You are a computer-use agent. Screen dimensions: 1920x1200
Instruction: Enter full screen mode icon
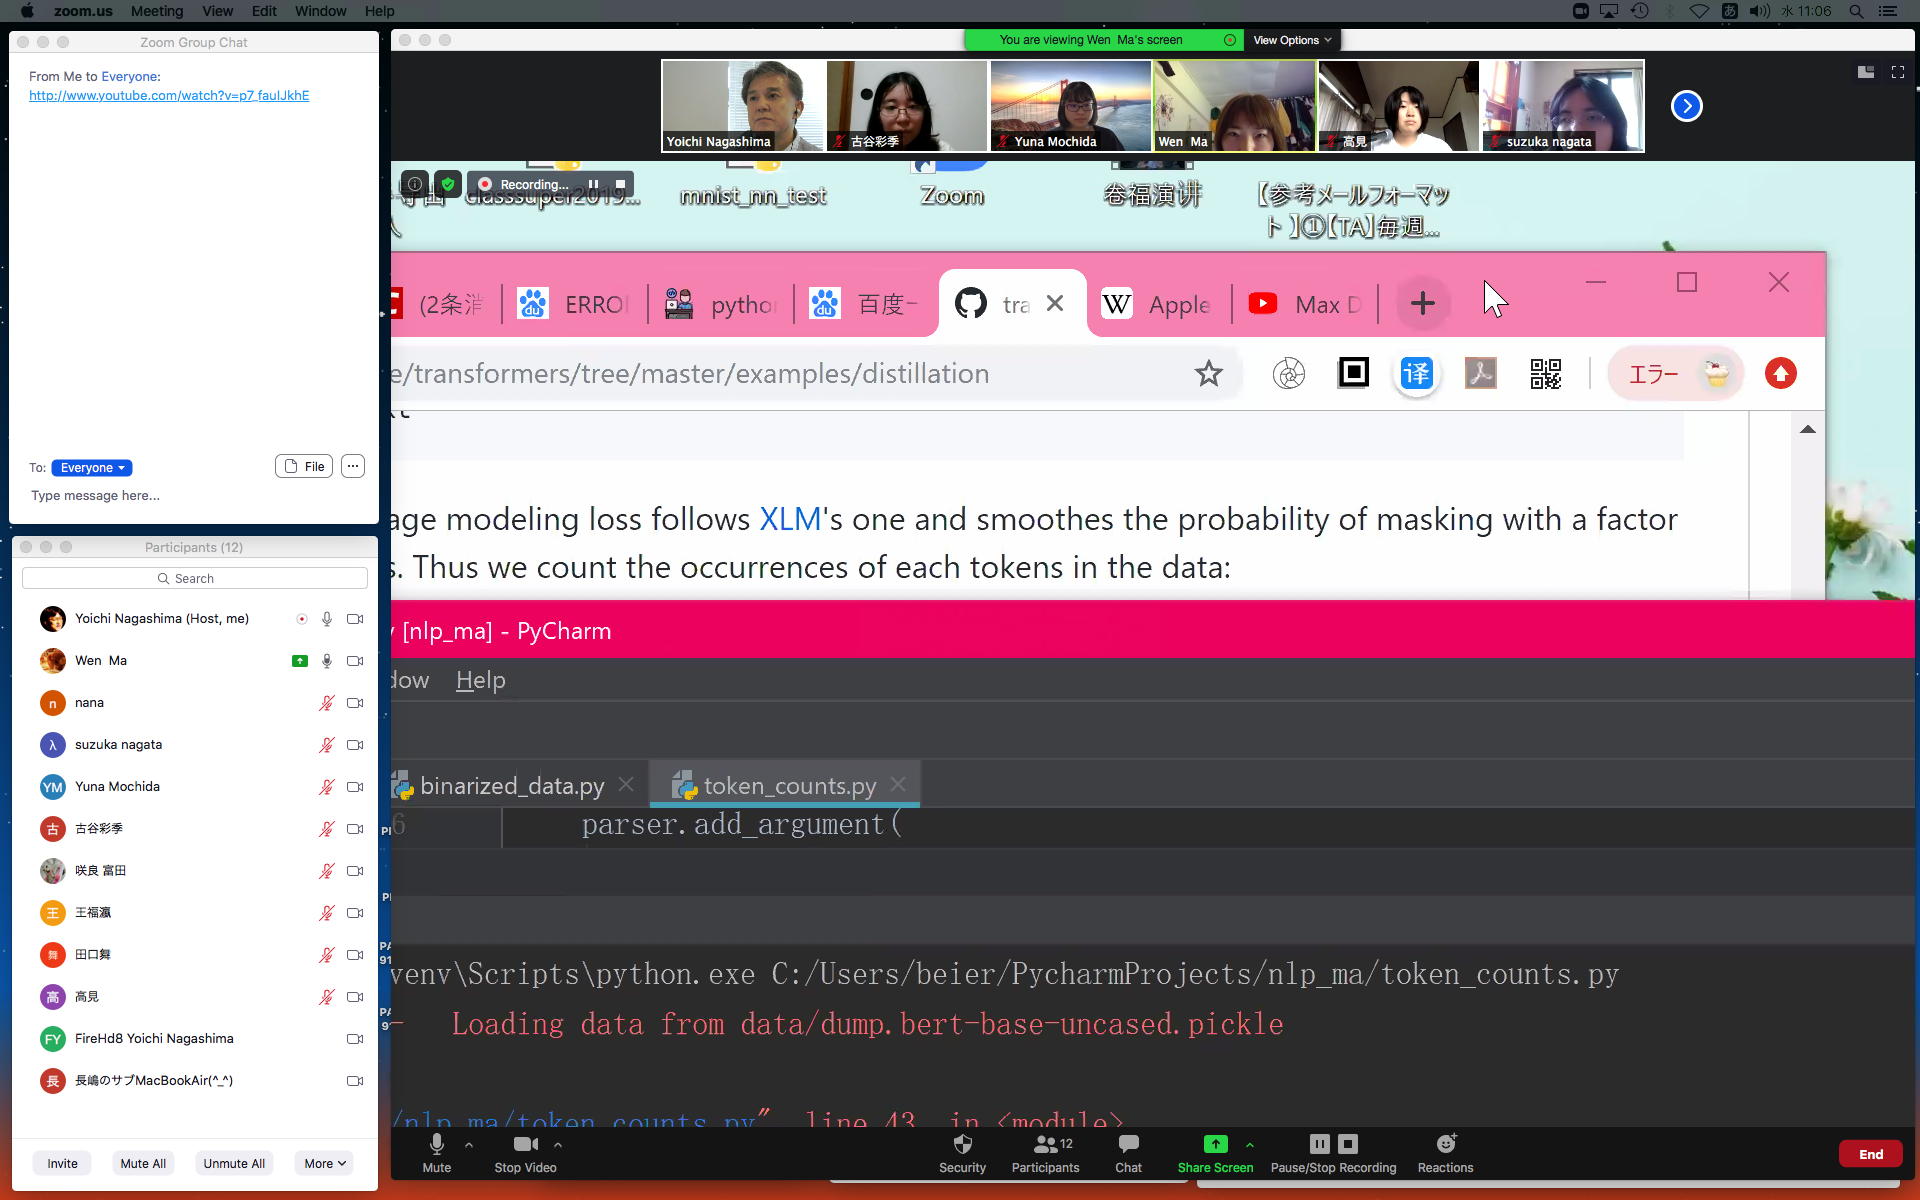tap(1897, 72)
